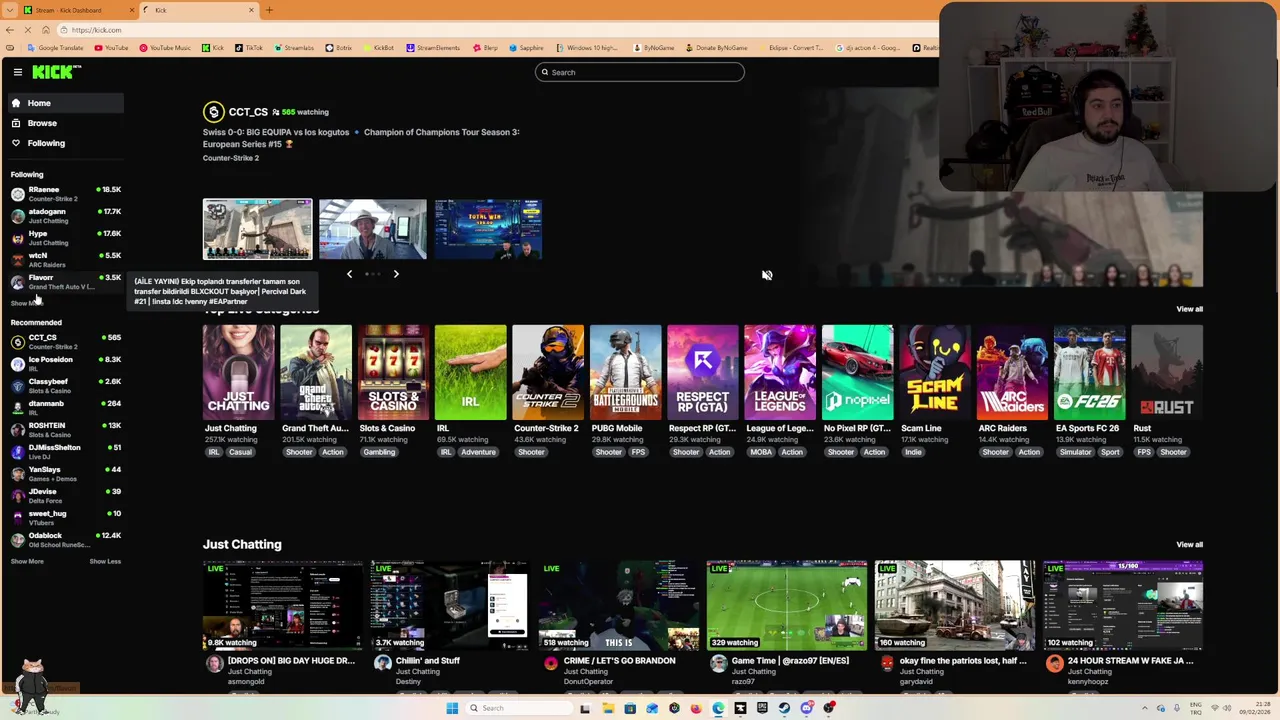The height and width of the screenshot is (720, 1280).
Task: Unmute the featured stream player
Action: click(767, 275)
